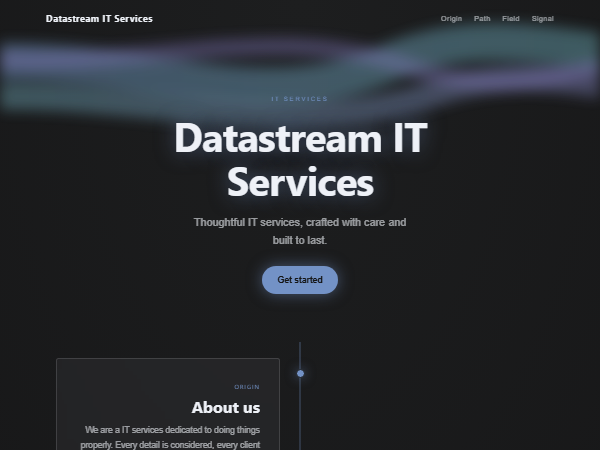The image size is (600, 450).
Task: Go to the Path nav item
Action: pyautogui.click(x=482, y=19)
